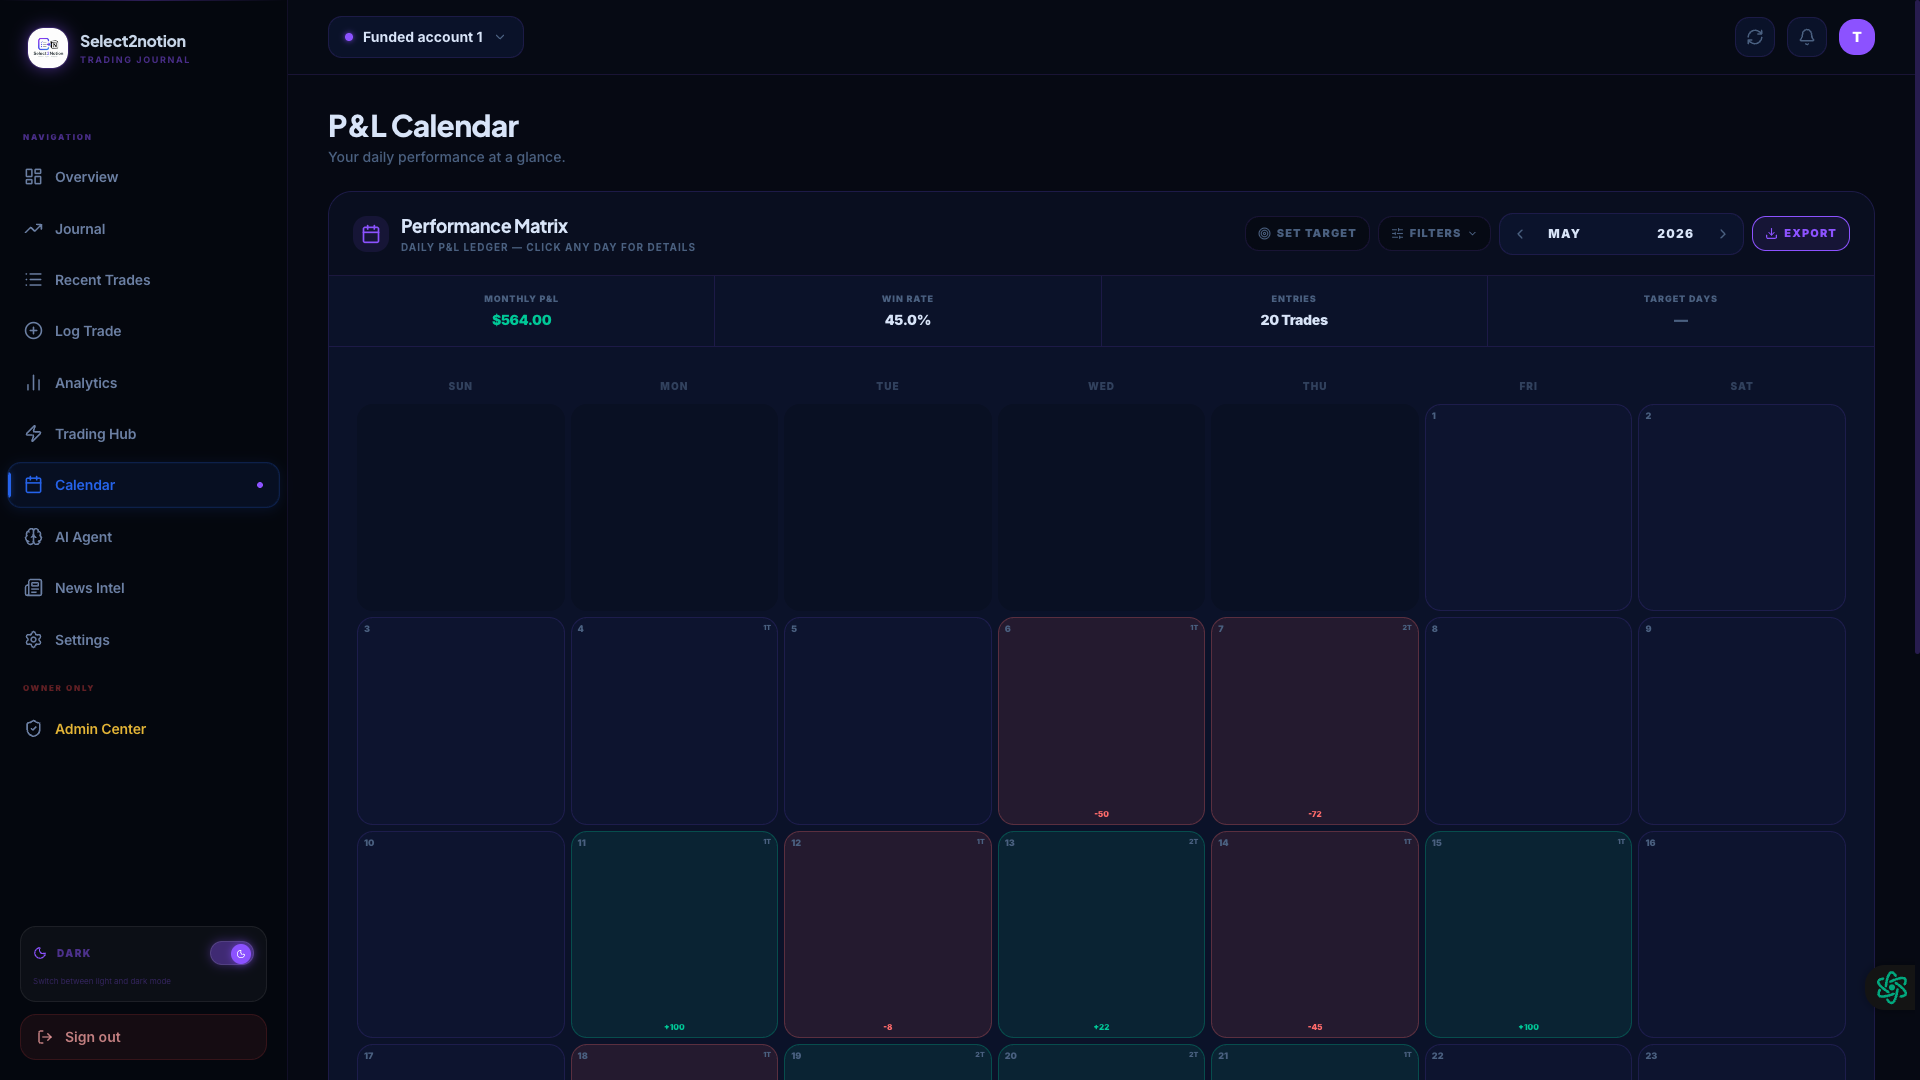
Task: Toggle the dark mode switch
Action: tap(232, 954)
